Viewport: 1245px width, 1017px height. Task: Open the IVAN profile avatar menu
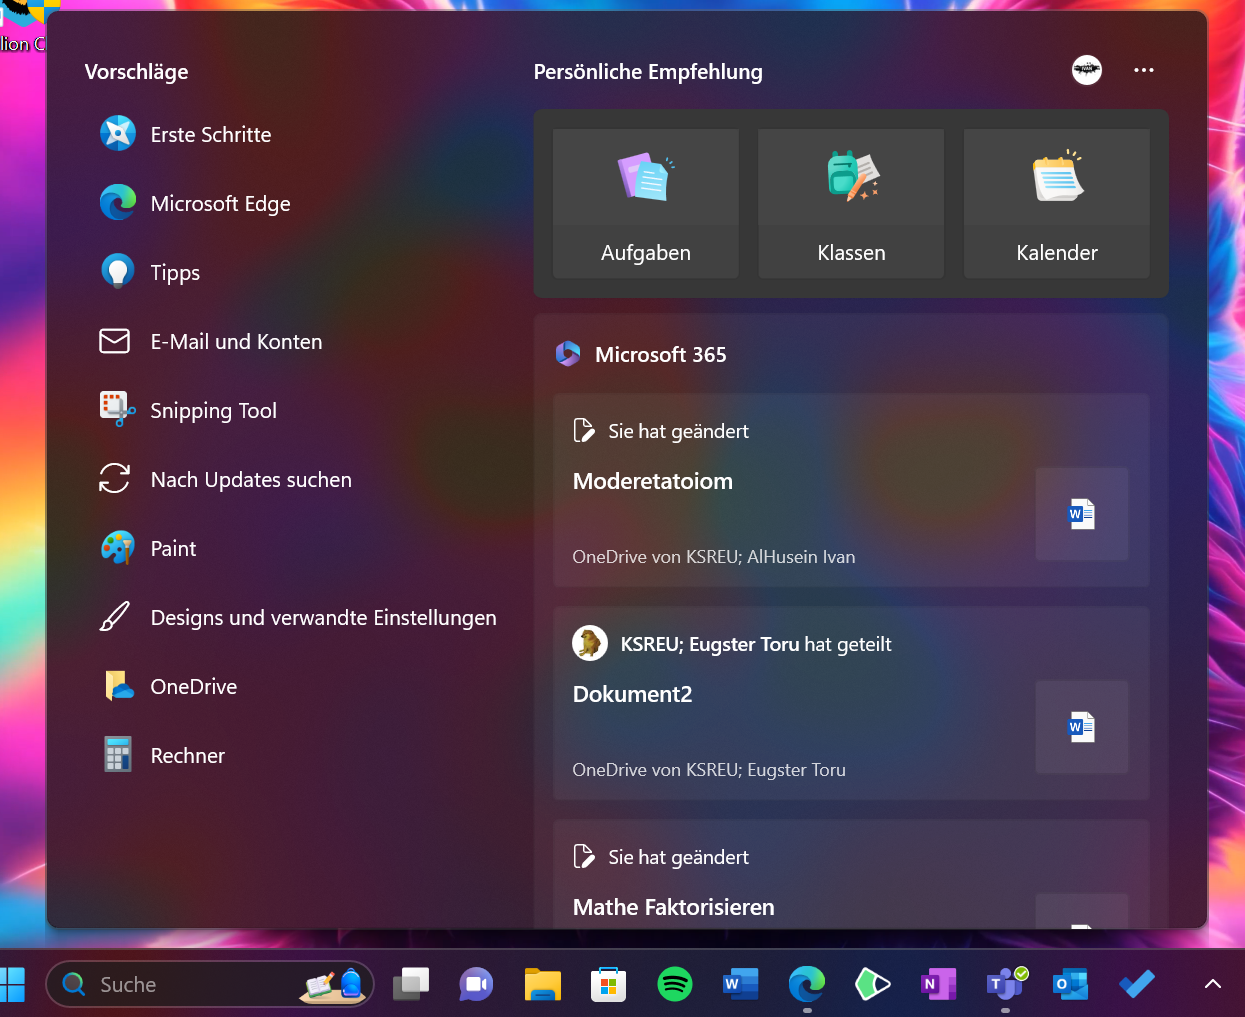pyautogui.click(x=1086, y=70)
